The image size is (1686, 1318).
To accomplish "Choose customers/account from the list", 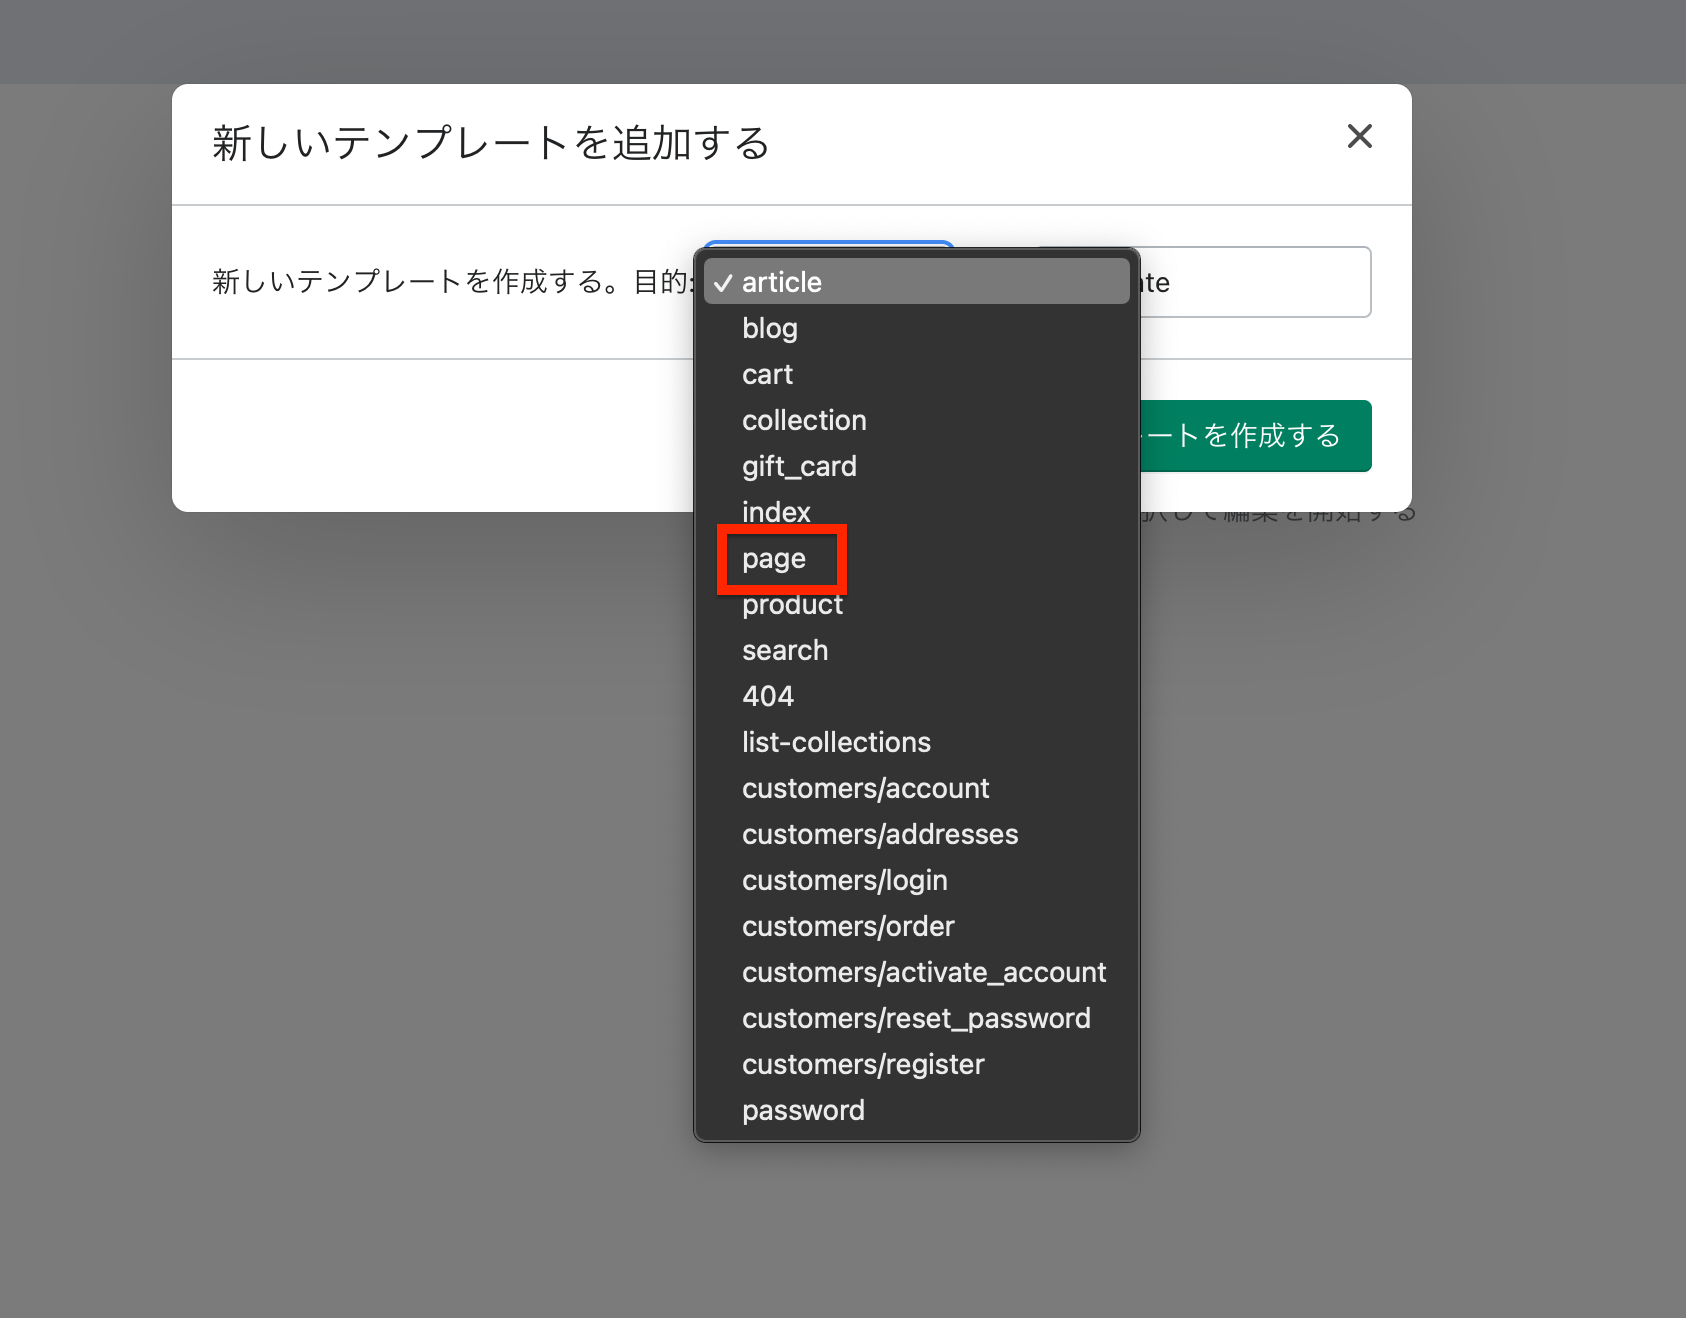I will (x=865, y=788).
